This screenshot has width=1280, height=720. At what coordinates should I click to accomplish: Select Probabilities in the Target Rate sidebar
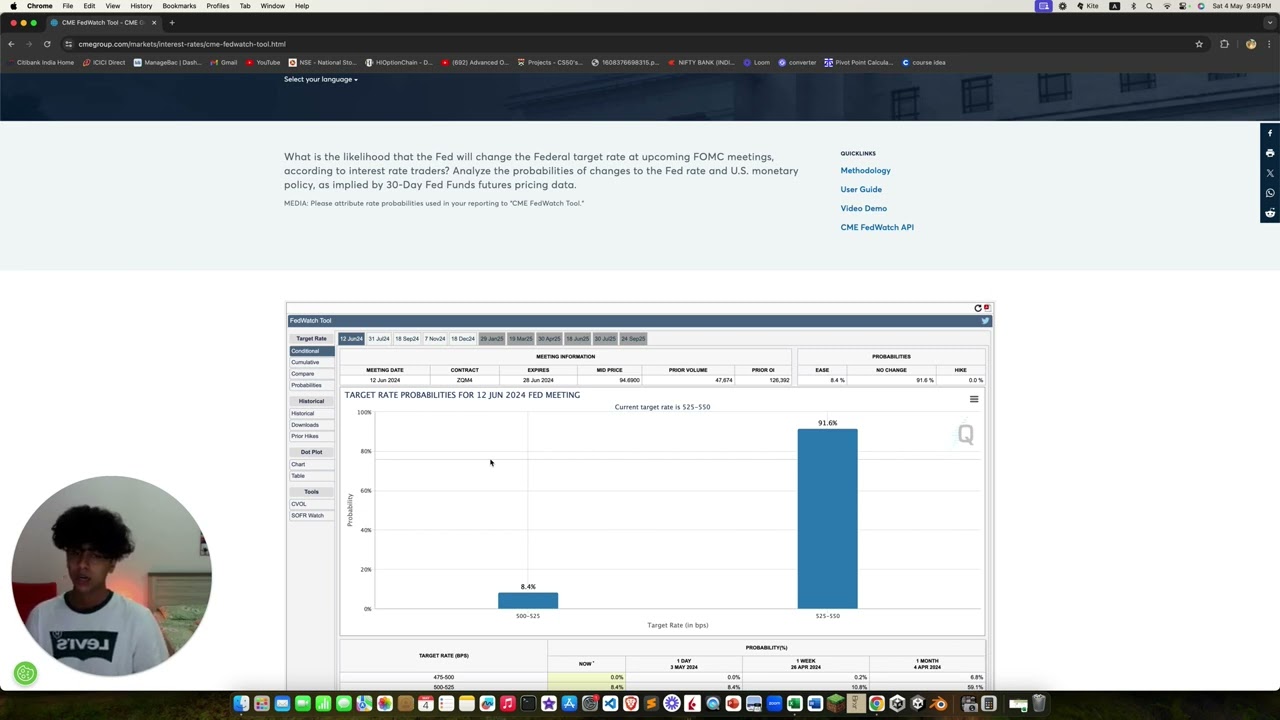tap(312, 385)
